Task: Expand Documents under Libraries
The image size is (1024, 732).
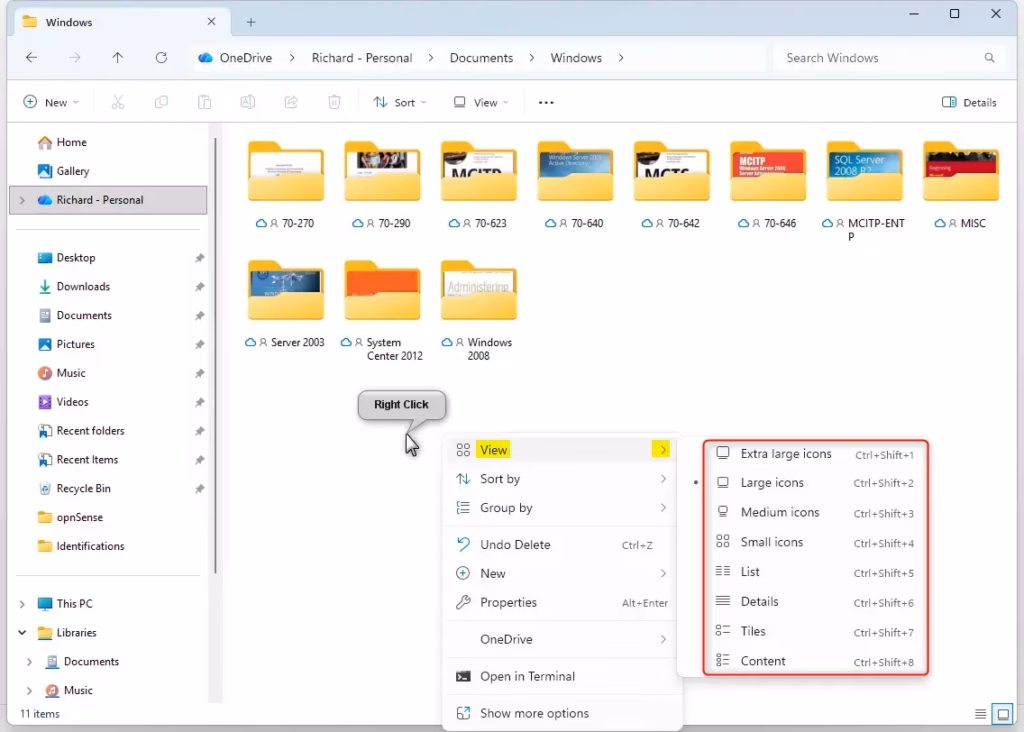Action: 29,661
